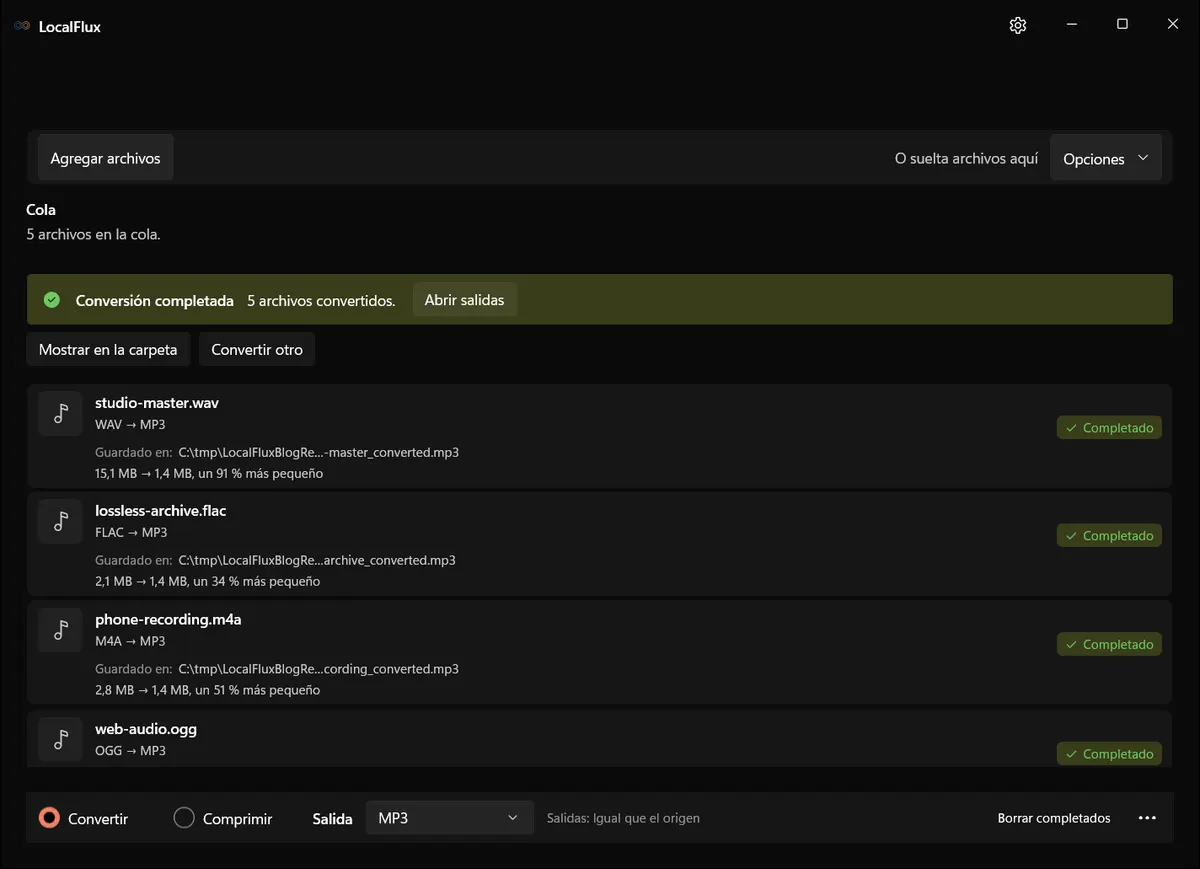
Task: Click the 'Cola' heading
Action: [x=41, y=210]
